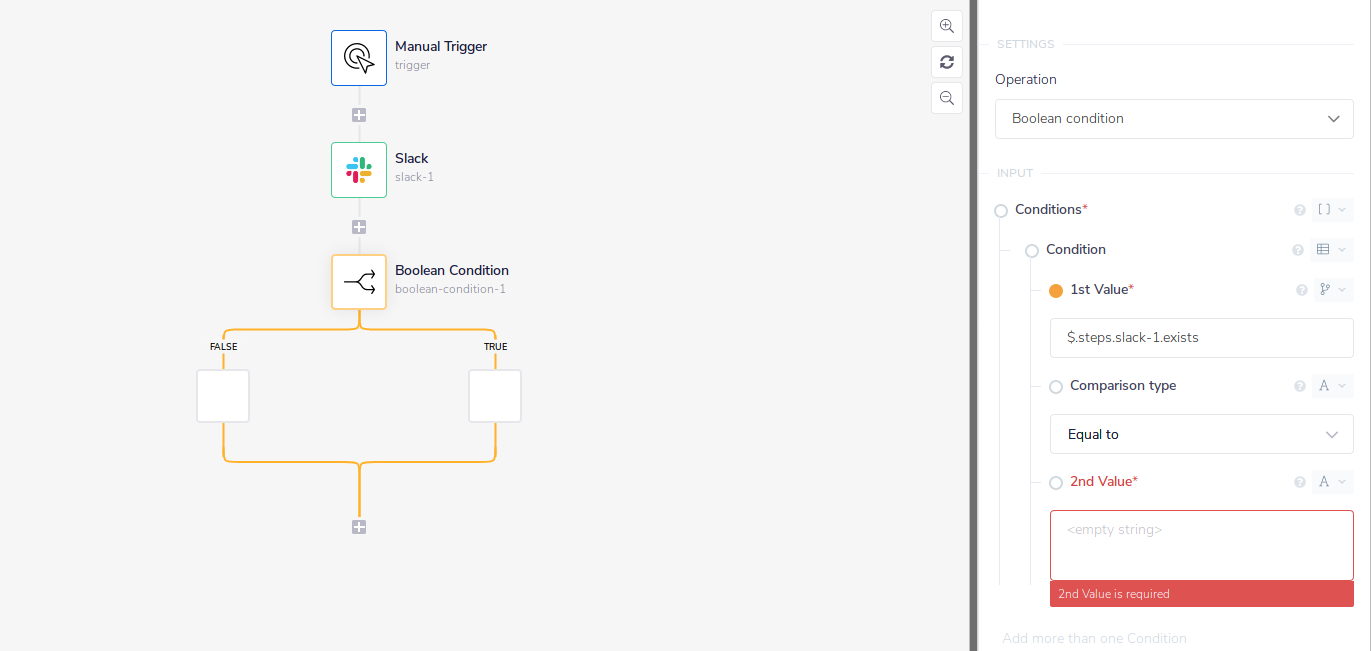1371x651 pixels.
Task: Toggle the 1st Value orange radio circle
Action: point(1056,291)
